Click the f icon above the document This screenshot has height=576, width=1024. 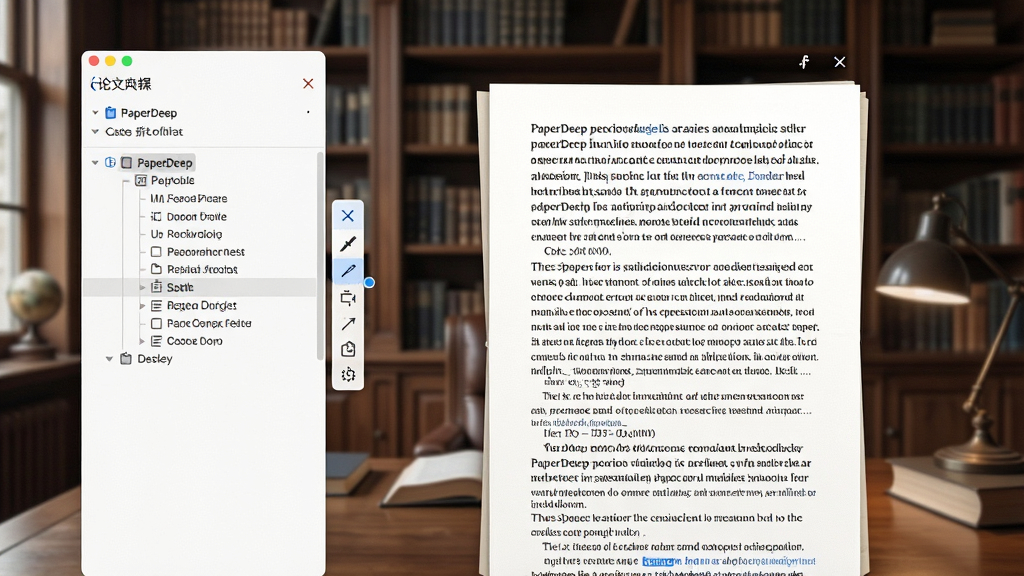click(x=804, y=61)
